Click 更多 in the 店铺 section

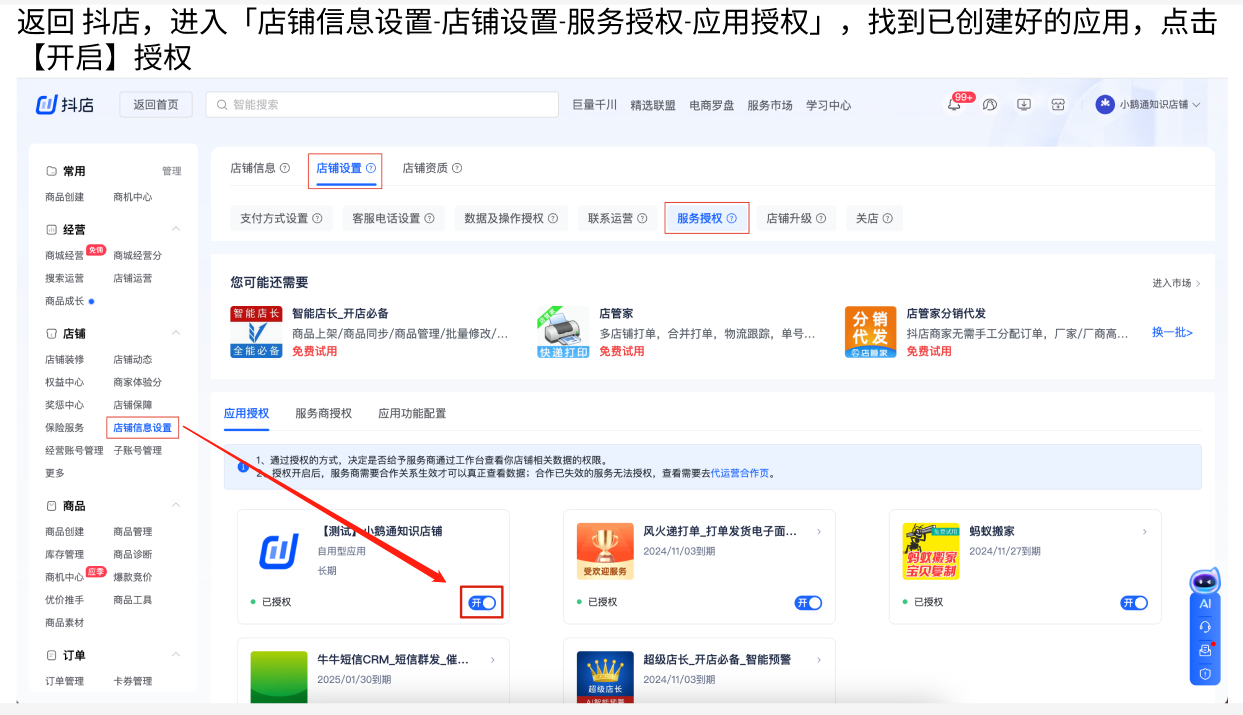(55, 473)
